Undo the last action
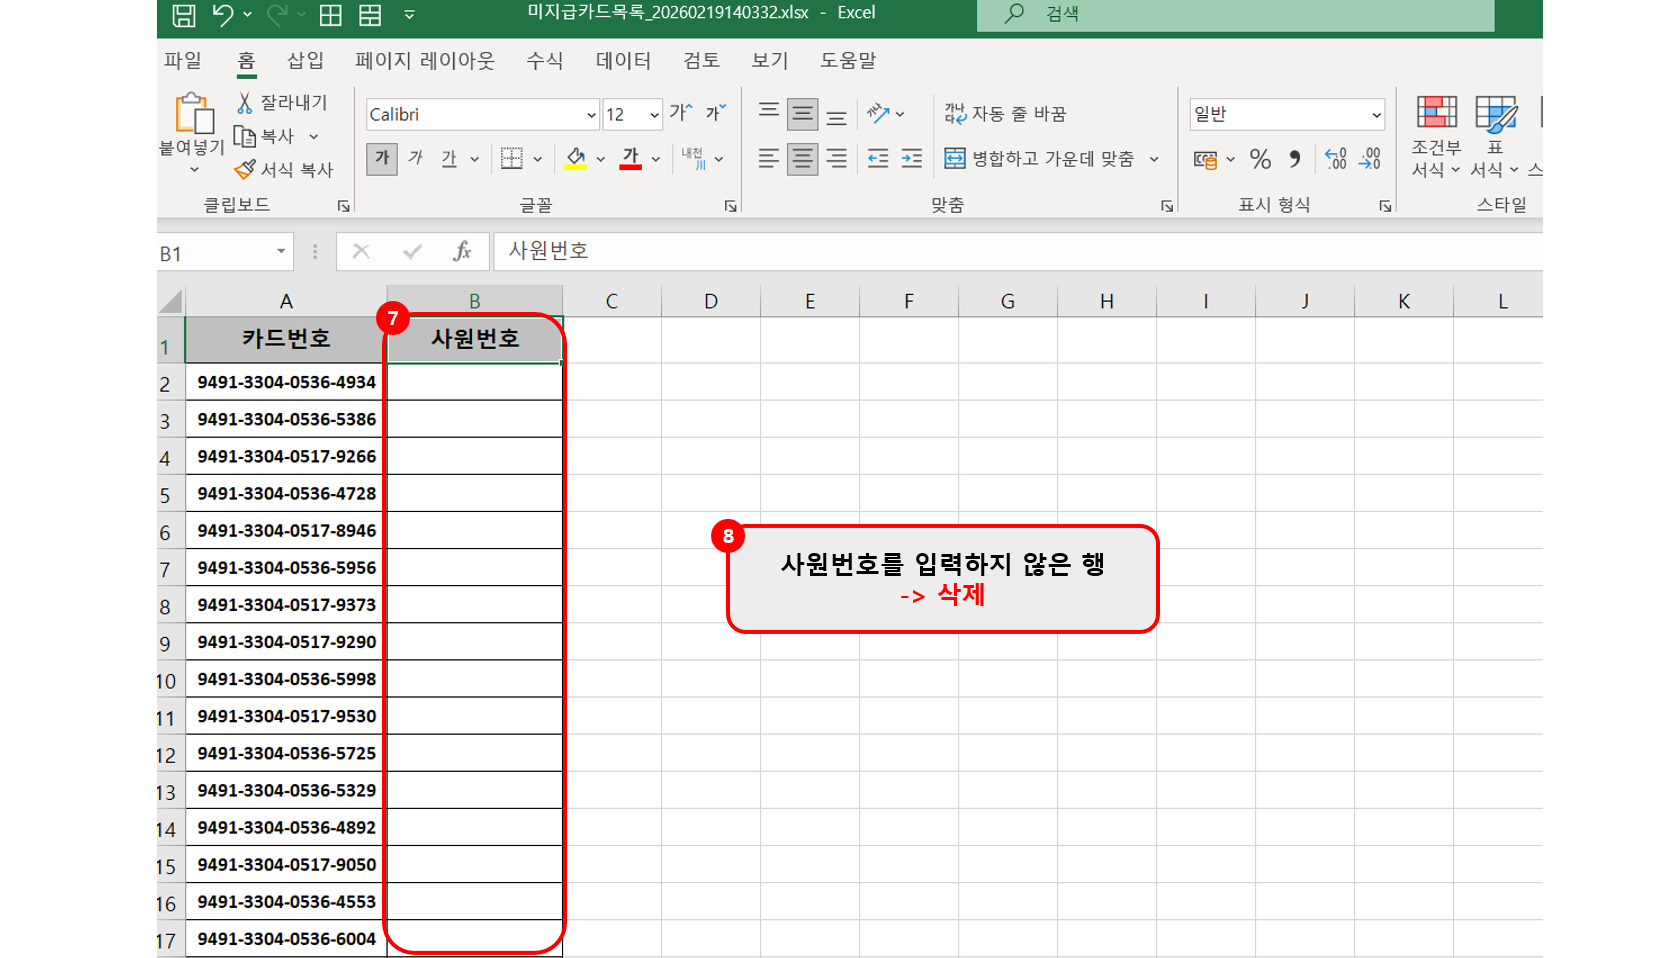1666x958 pixels. [x=223, y=15]
